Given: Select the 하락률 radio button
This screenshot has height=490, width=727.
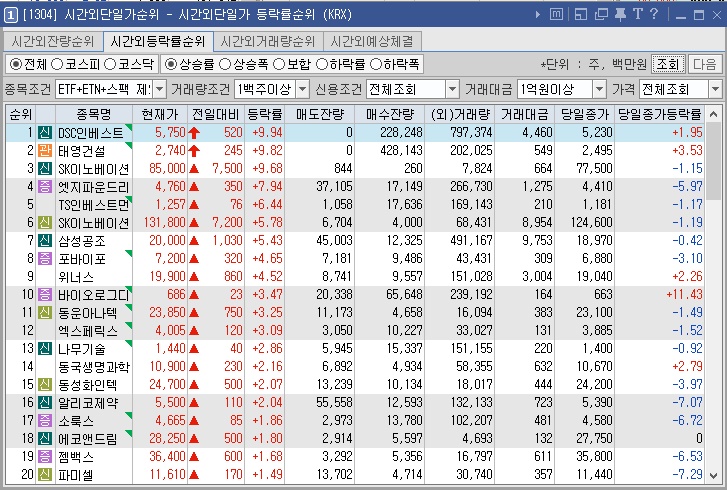Looking at the screenshot, I should point(321,64).
